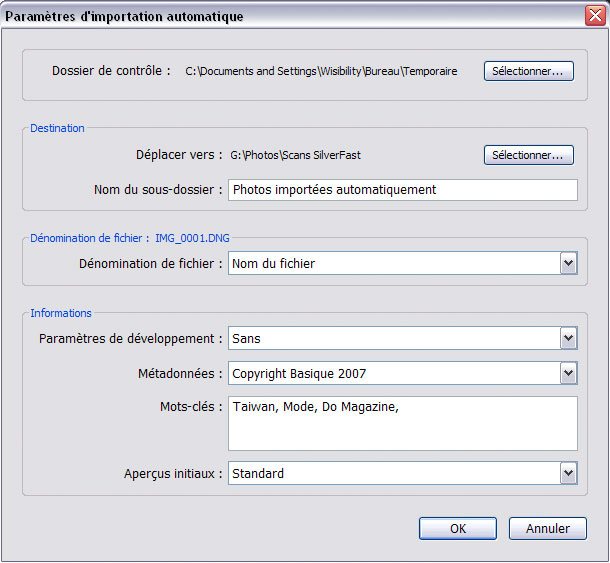Click the Informations group label
This screenshot has height=563, width=610.
pos(61,313)
